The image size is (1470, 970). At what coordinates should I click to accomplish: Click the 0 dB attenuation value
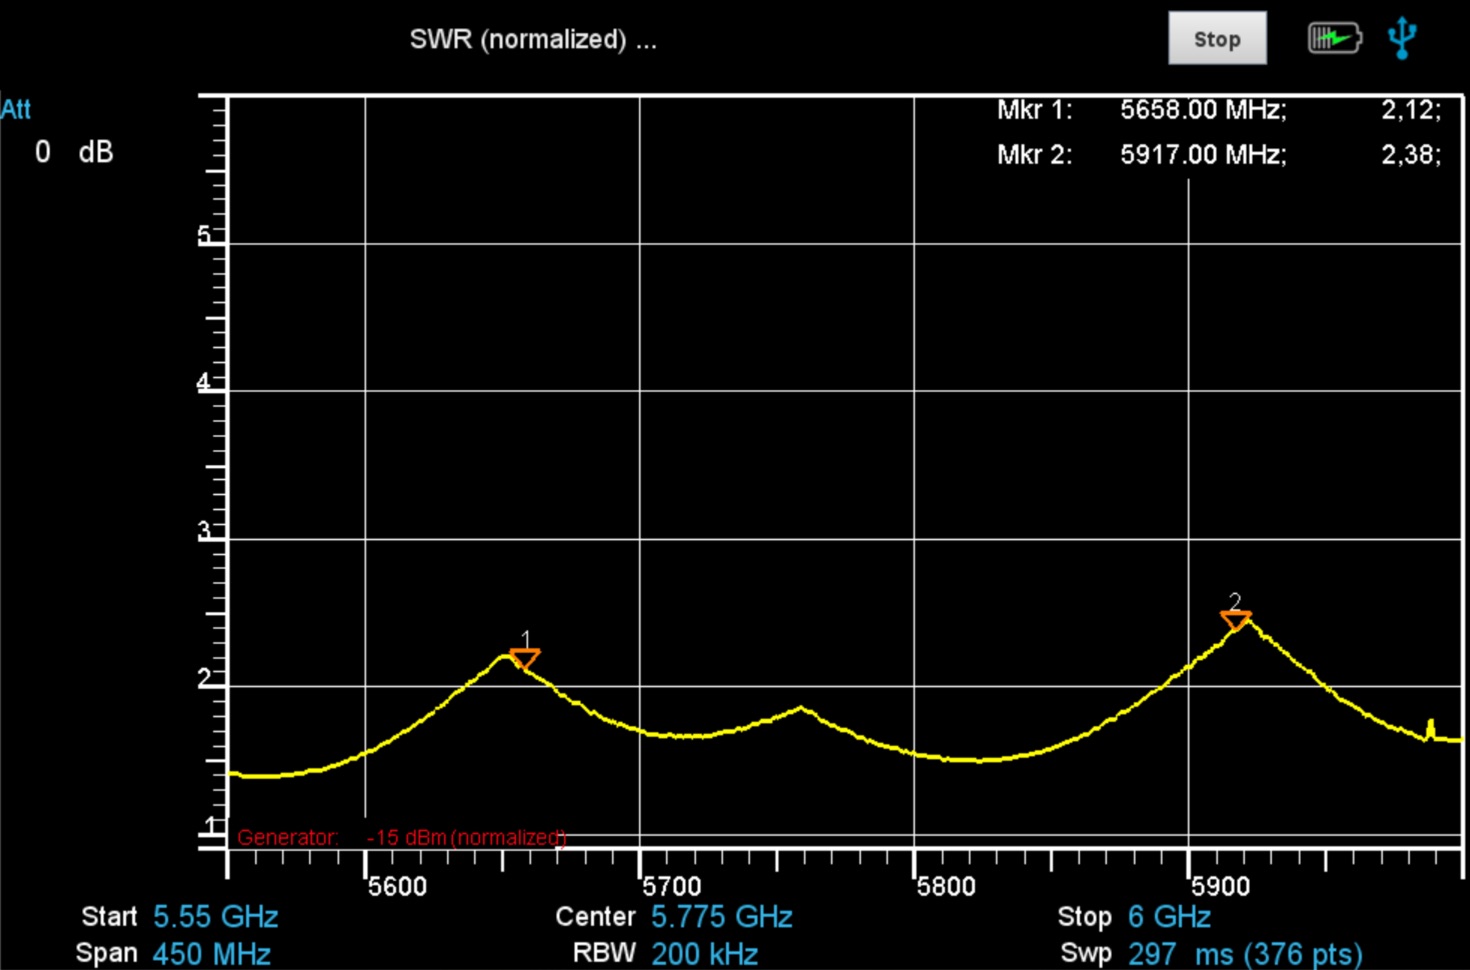pyautogui.click(x=74, y=152)
